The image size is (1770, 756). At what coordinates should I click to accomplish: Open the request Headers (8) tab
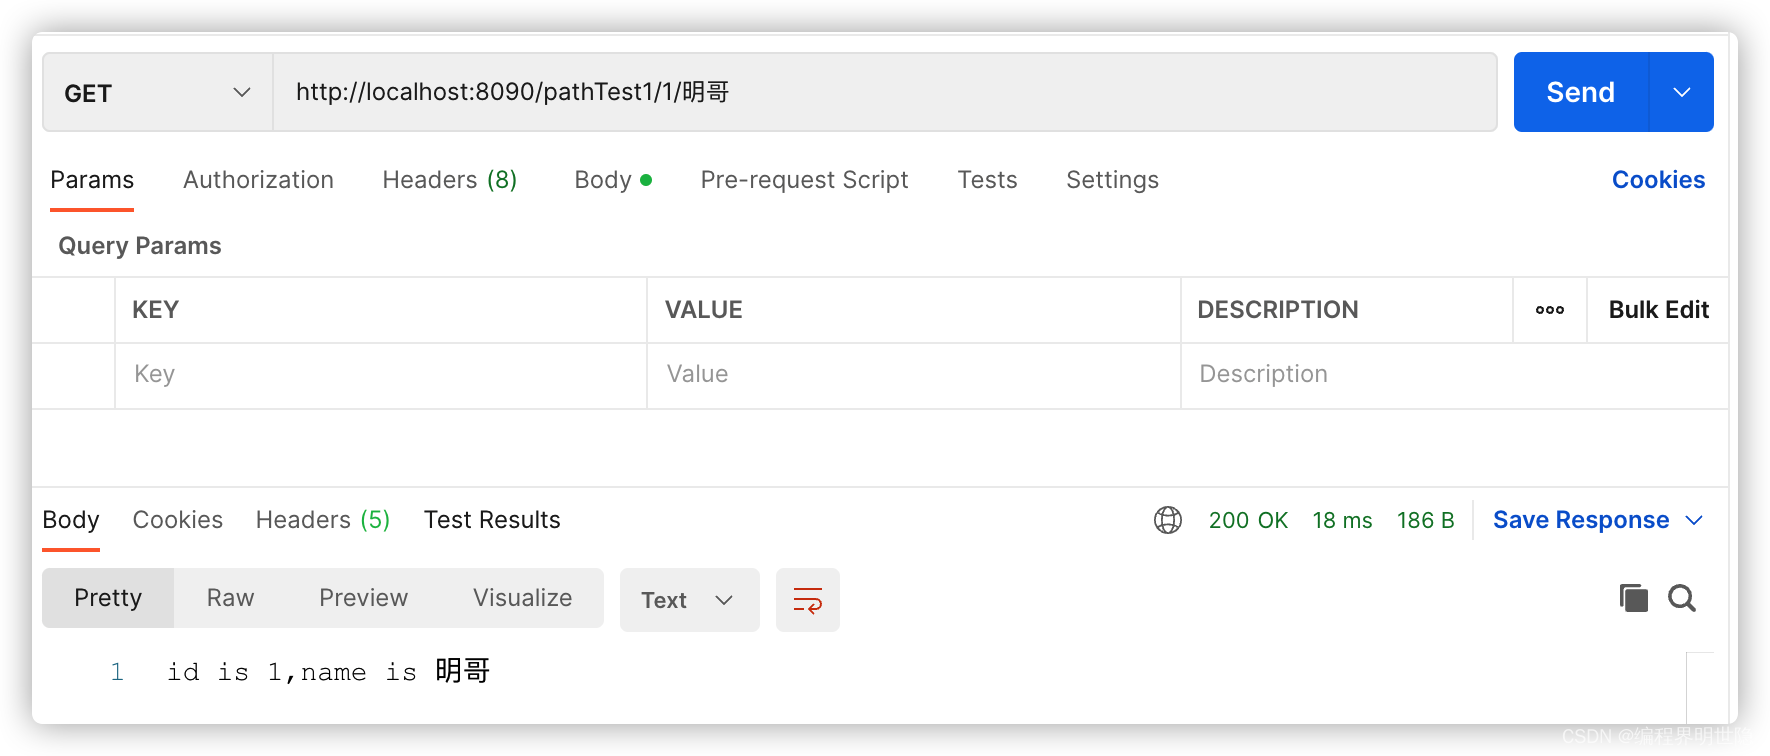[449, 180]
